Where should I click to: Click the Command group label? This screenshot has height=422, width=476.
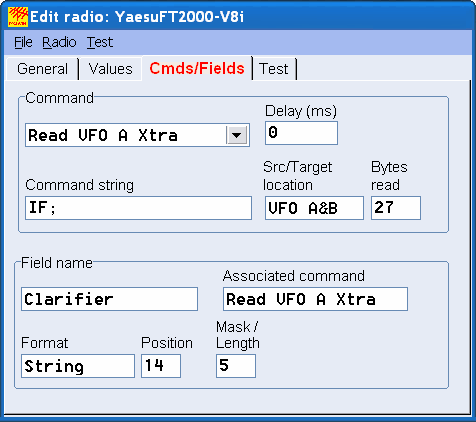coord(60,98)
